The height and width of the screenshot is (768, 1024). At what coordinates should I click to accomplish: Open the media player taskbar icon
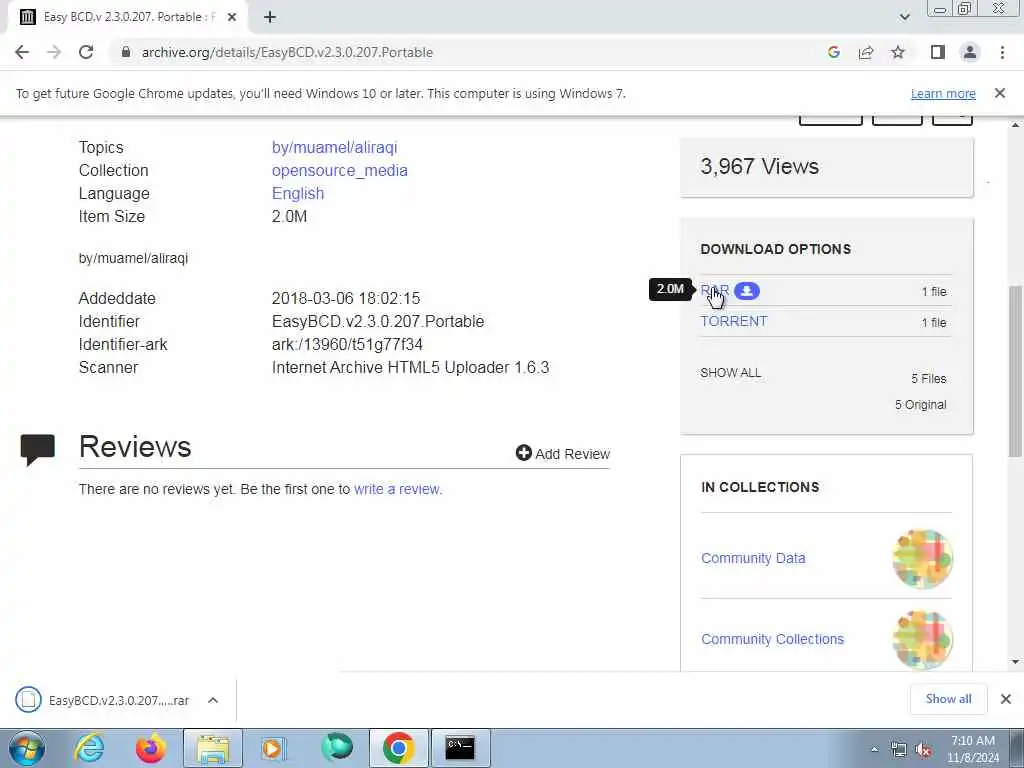click(274, 748)
